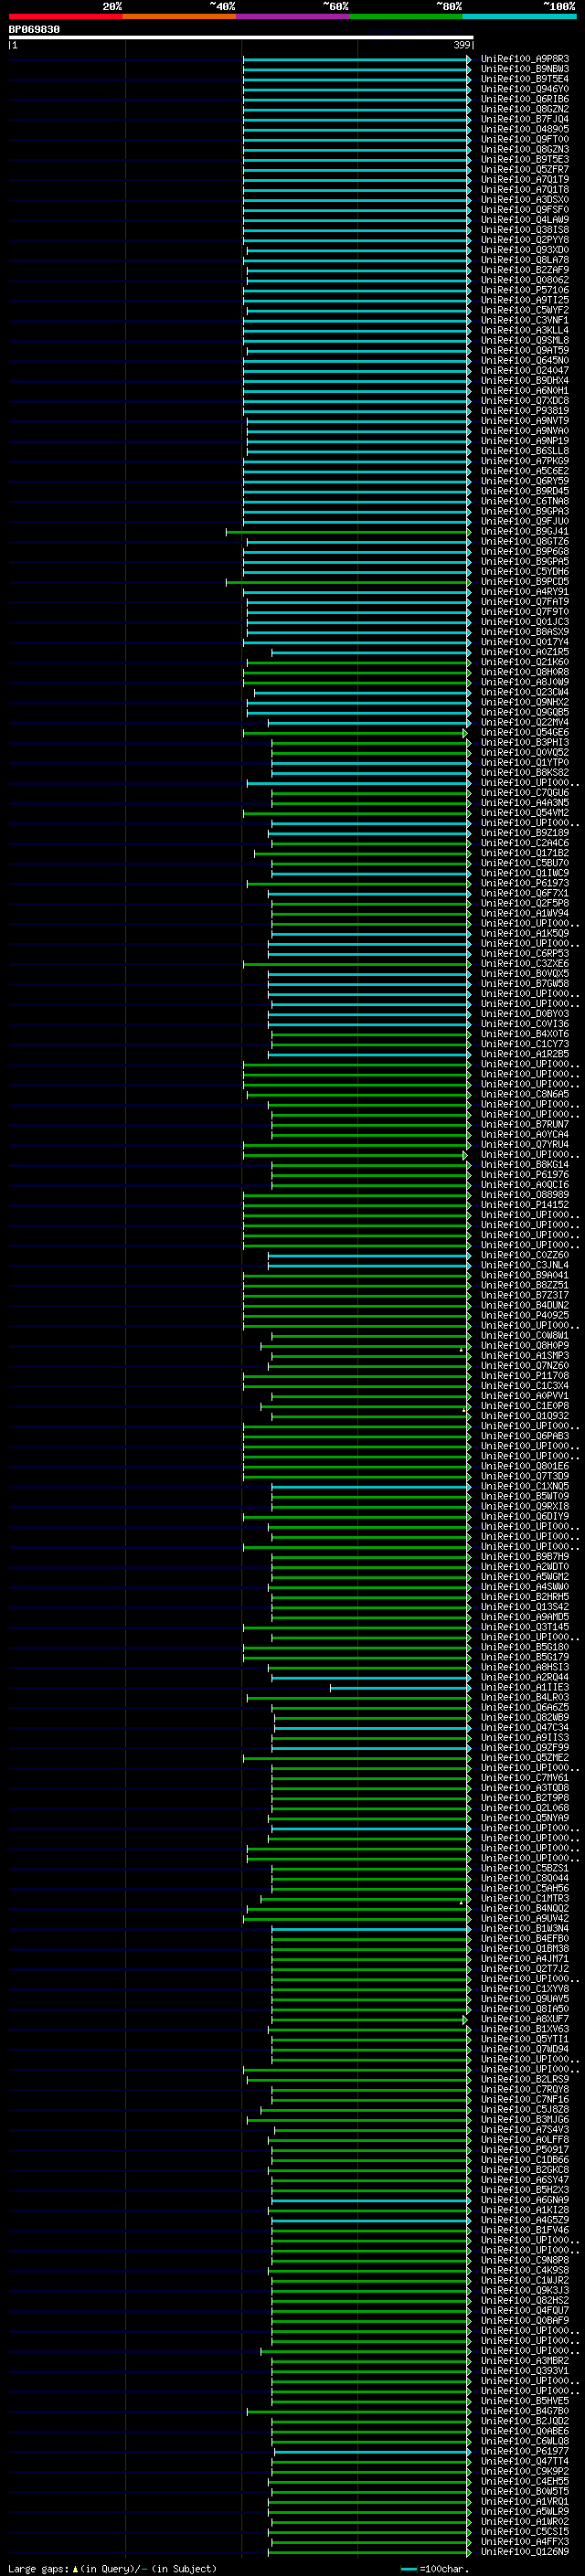585x2576 pixels.
Task: Select the label UniRef100_Q4LAW9
Action: [525, 220]
